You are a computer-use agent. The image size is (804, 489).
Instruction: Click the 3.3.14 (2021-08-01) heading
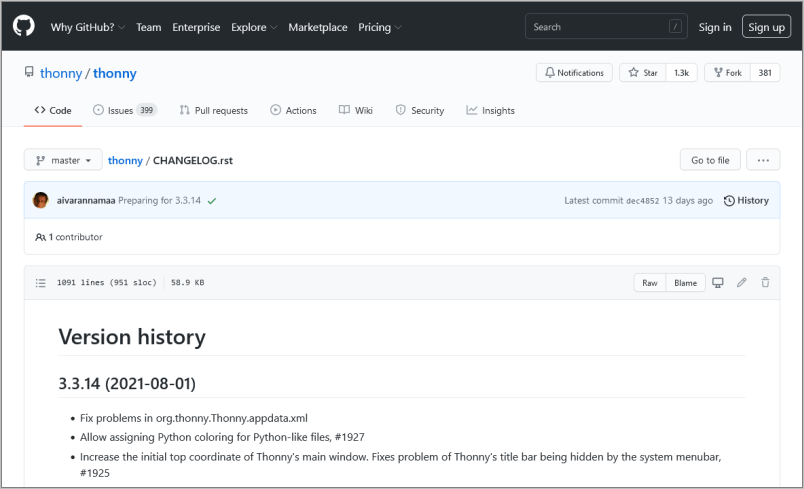pyautogui.click(x=127, y=383)
